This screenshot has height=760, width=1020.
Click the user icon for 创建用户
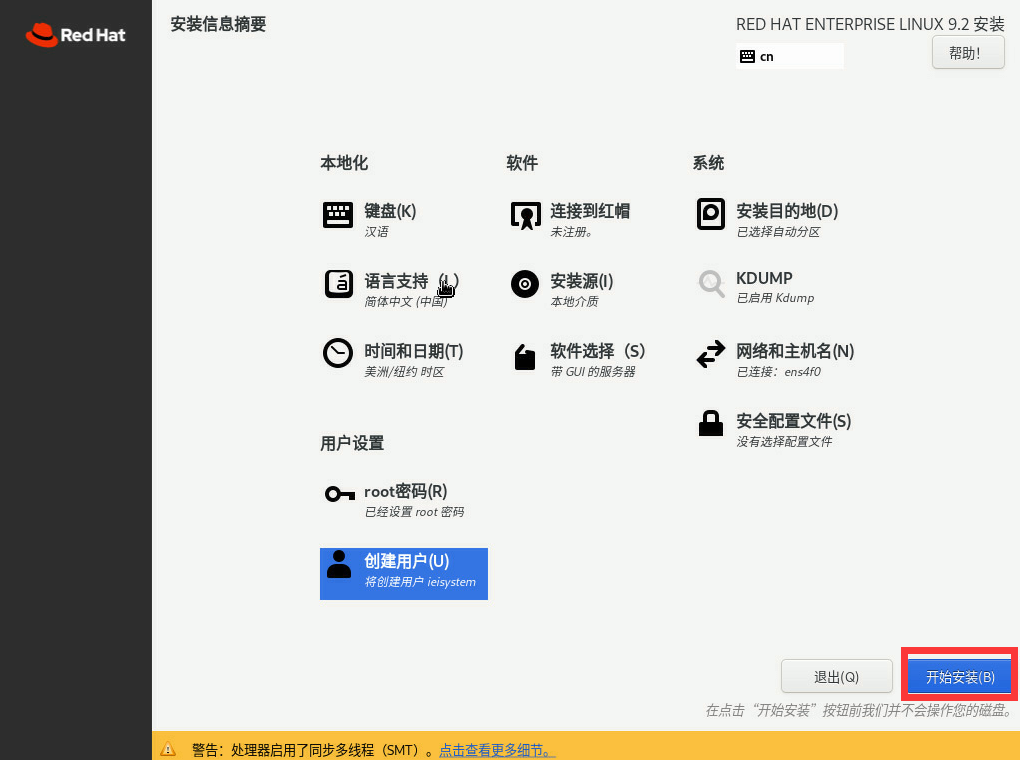pos(340,564)
